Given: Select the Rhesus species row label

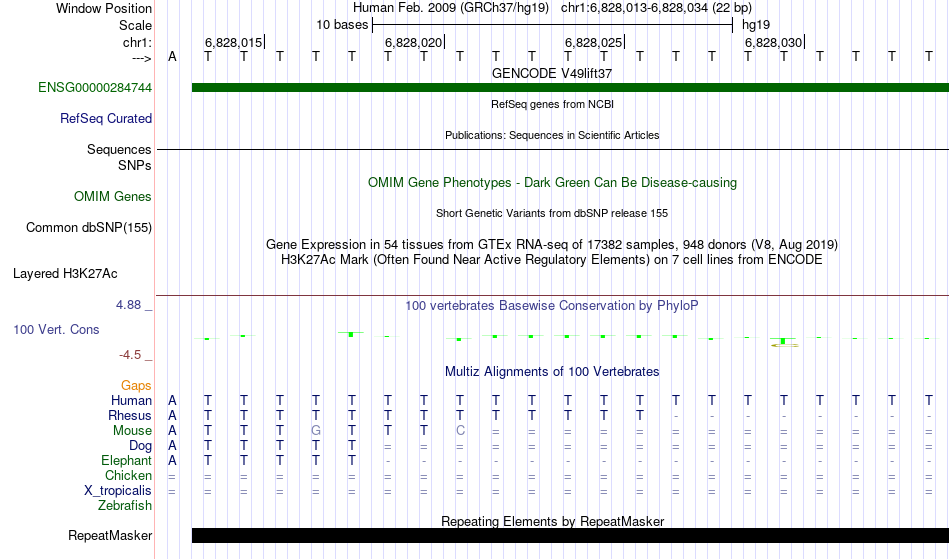Looking at the screenshot, I should [130, 415].
